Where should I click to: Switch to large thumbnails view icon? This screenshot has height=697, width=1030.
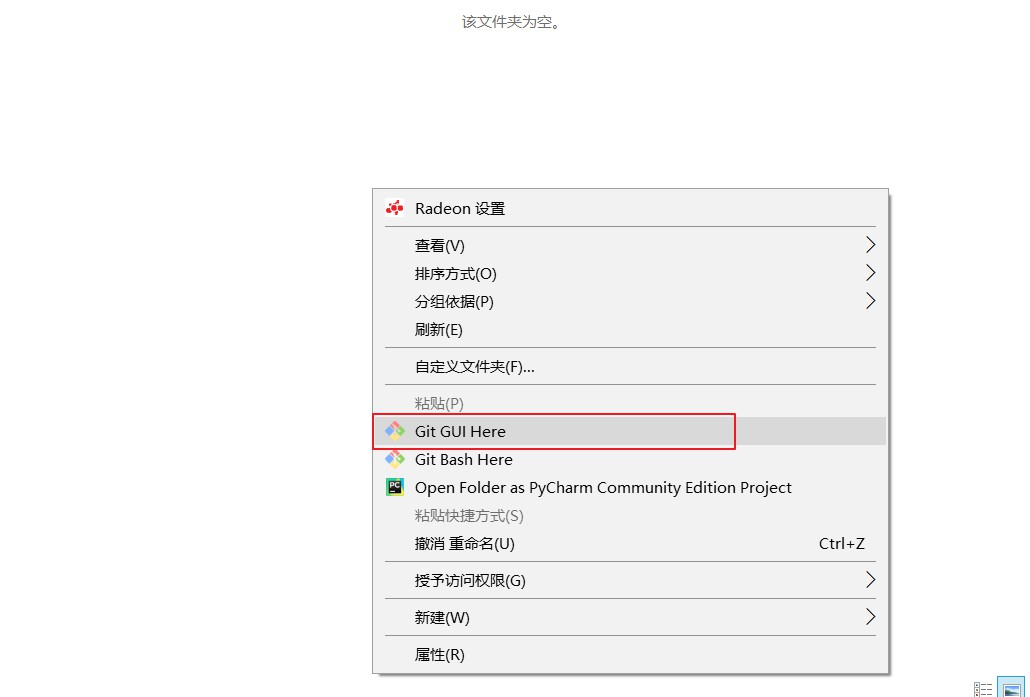[1012, 689]
